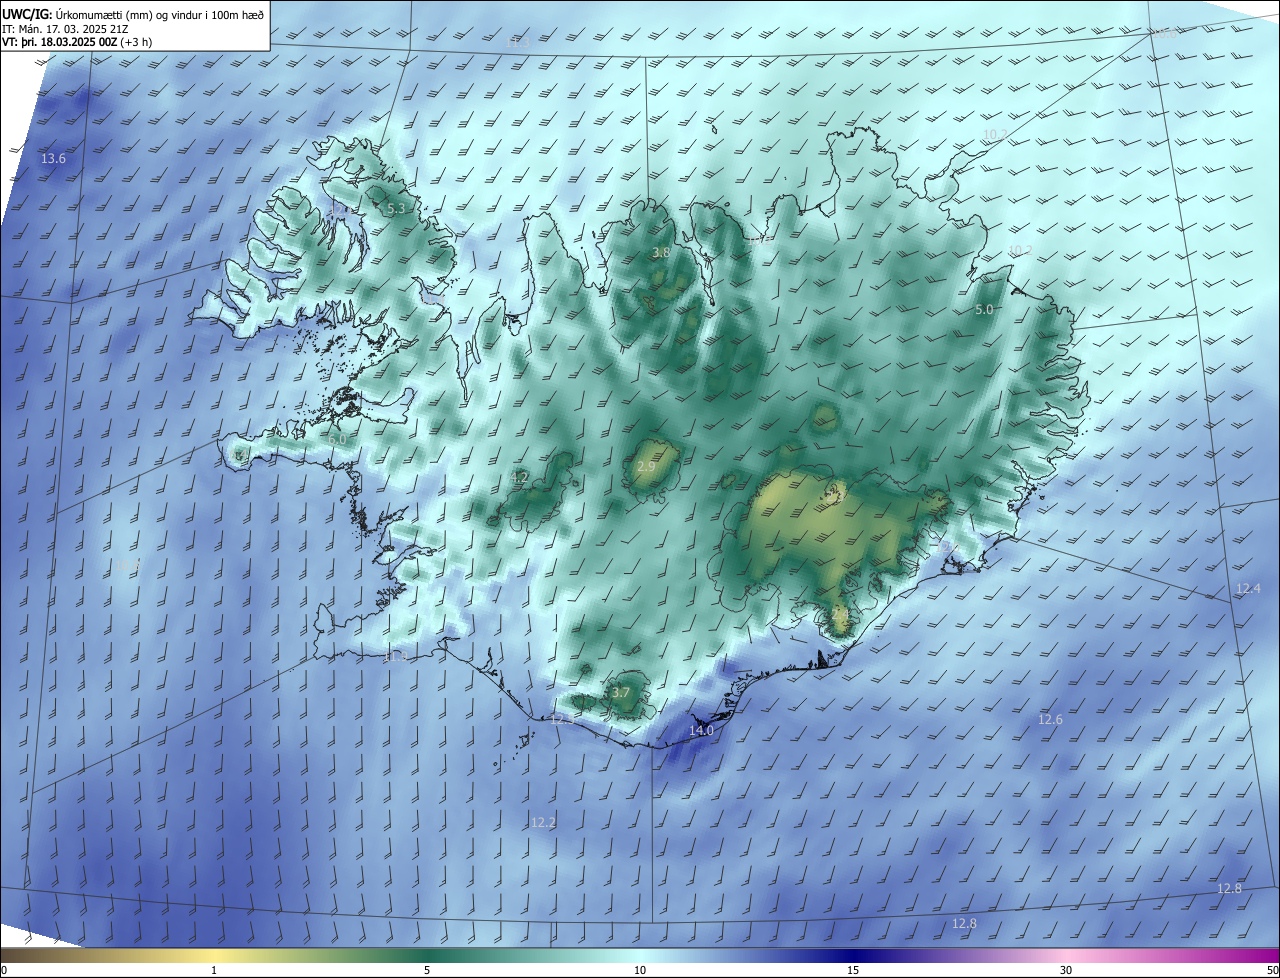Viewport: 1280px width, 978px height.
Task: Select the colorbar tick label 5
Action: pos(427,971)
